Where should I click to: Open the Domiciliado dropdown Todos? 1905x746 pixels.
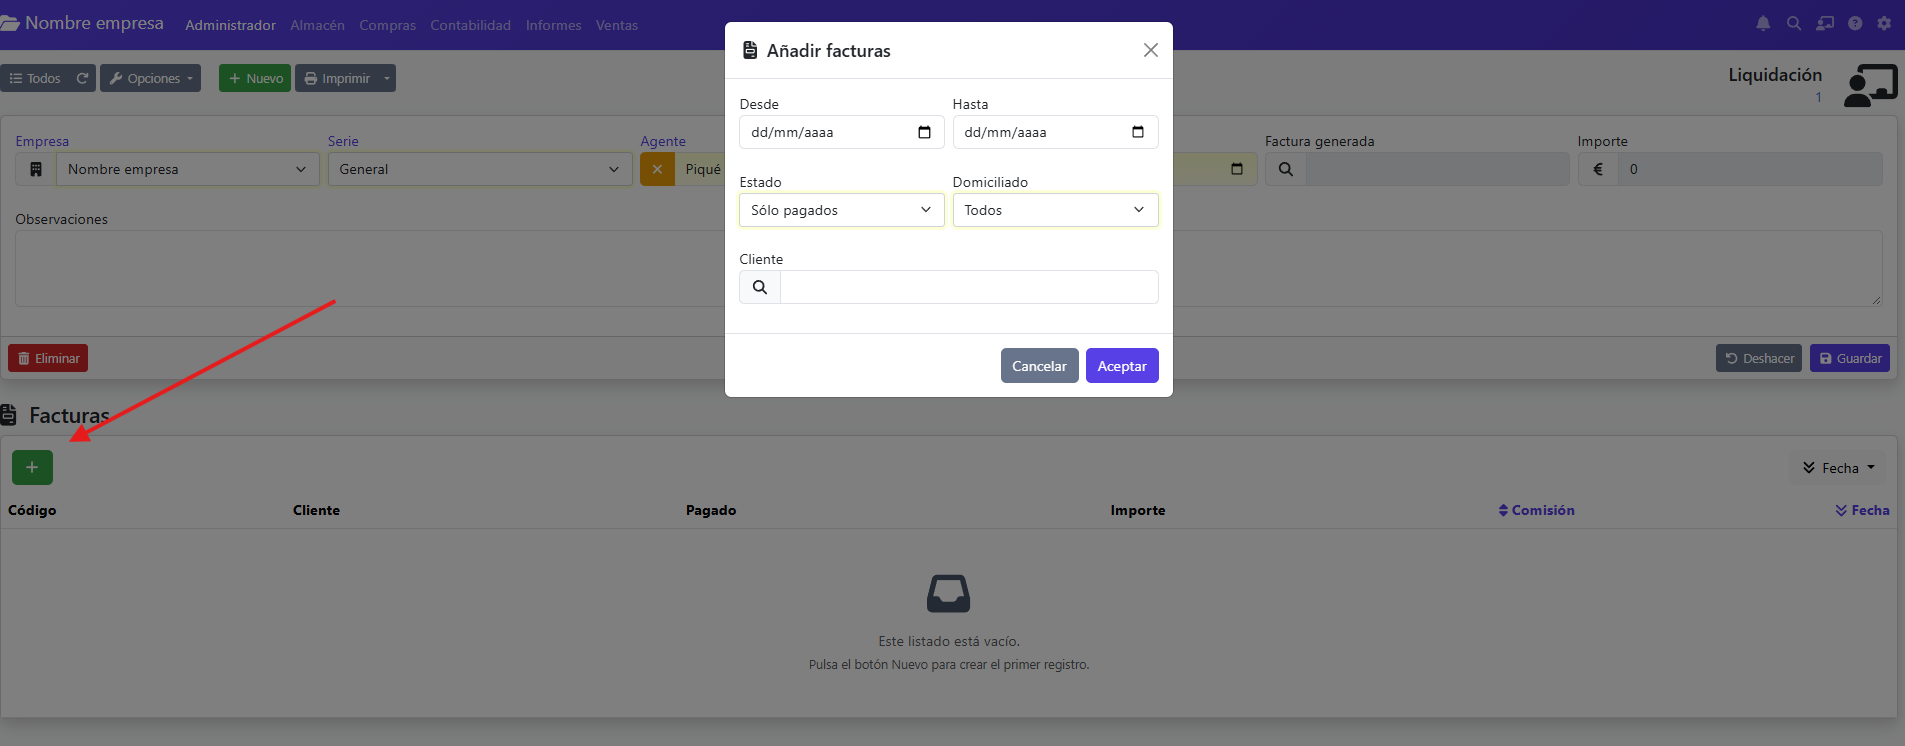1055,210
